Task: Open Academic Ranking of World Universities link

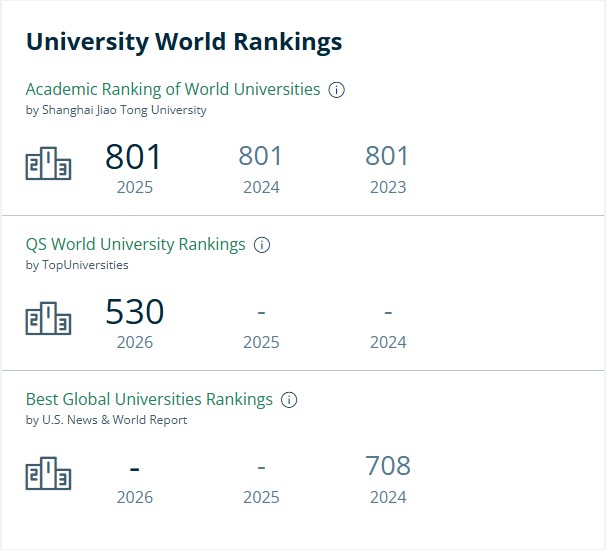Action: (x=173, y=89)
